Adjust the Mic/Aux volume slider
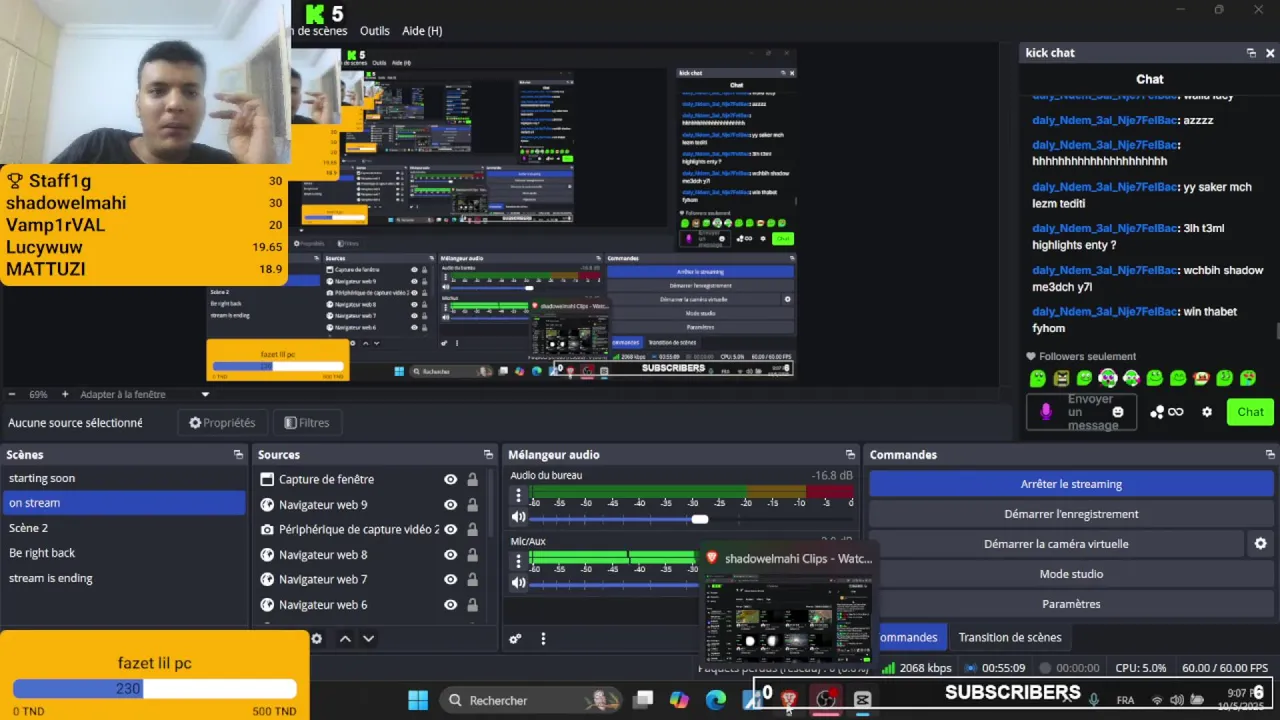This screenshot has width=1280, height=720. [614, 583]
